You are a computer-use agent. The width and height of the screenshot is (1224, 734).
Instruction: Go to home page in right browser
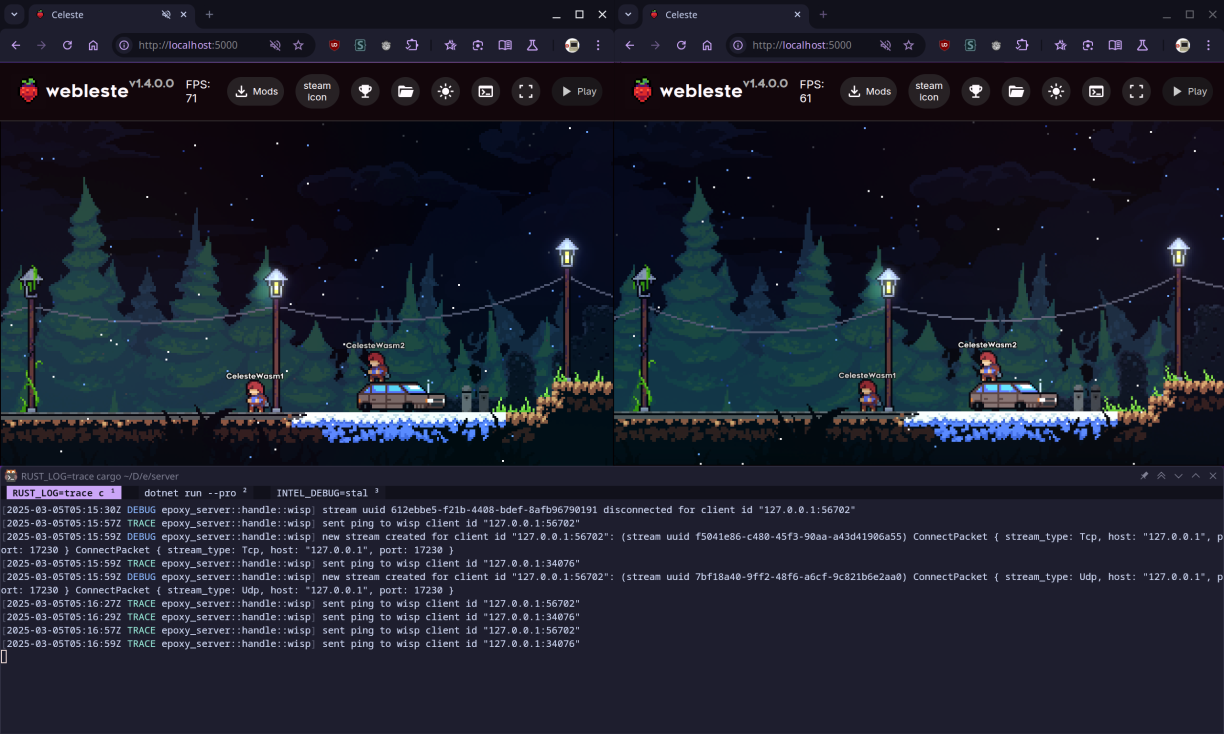click(707, 45)
